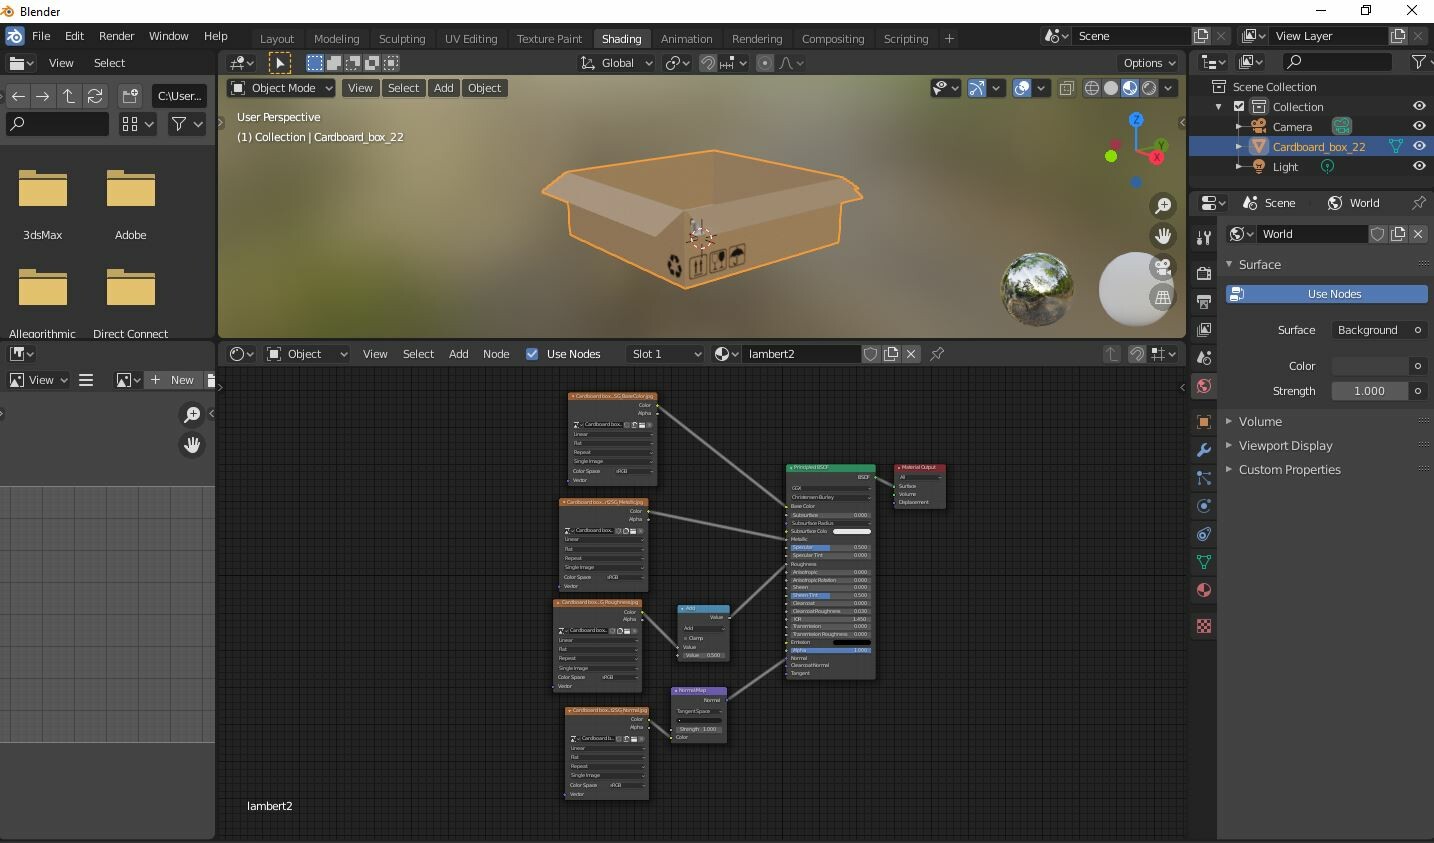Open the Render menu in the top bar
This screenshot has width=1434, height=843.
pos(116,35)
